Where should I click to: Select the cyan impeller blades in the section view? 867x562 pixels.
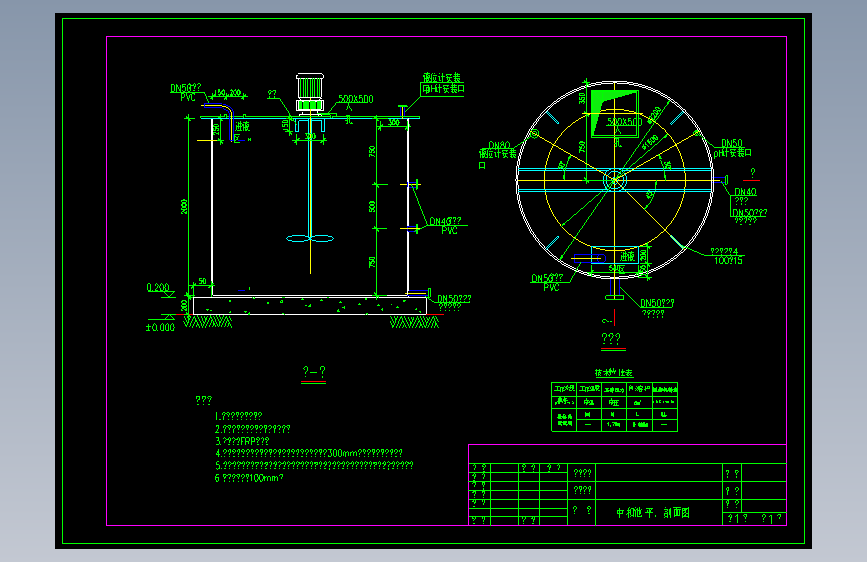click(310, 238)
